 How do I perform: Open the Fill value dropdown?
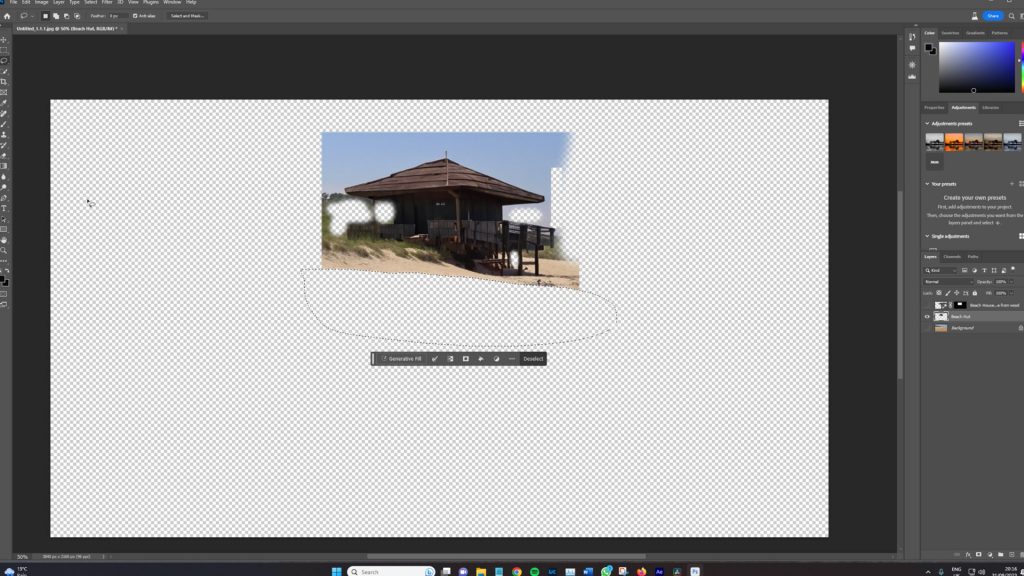coord(1012,293)
